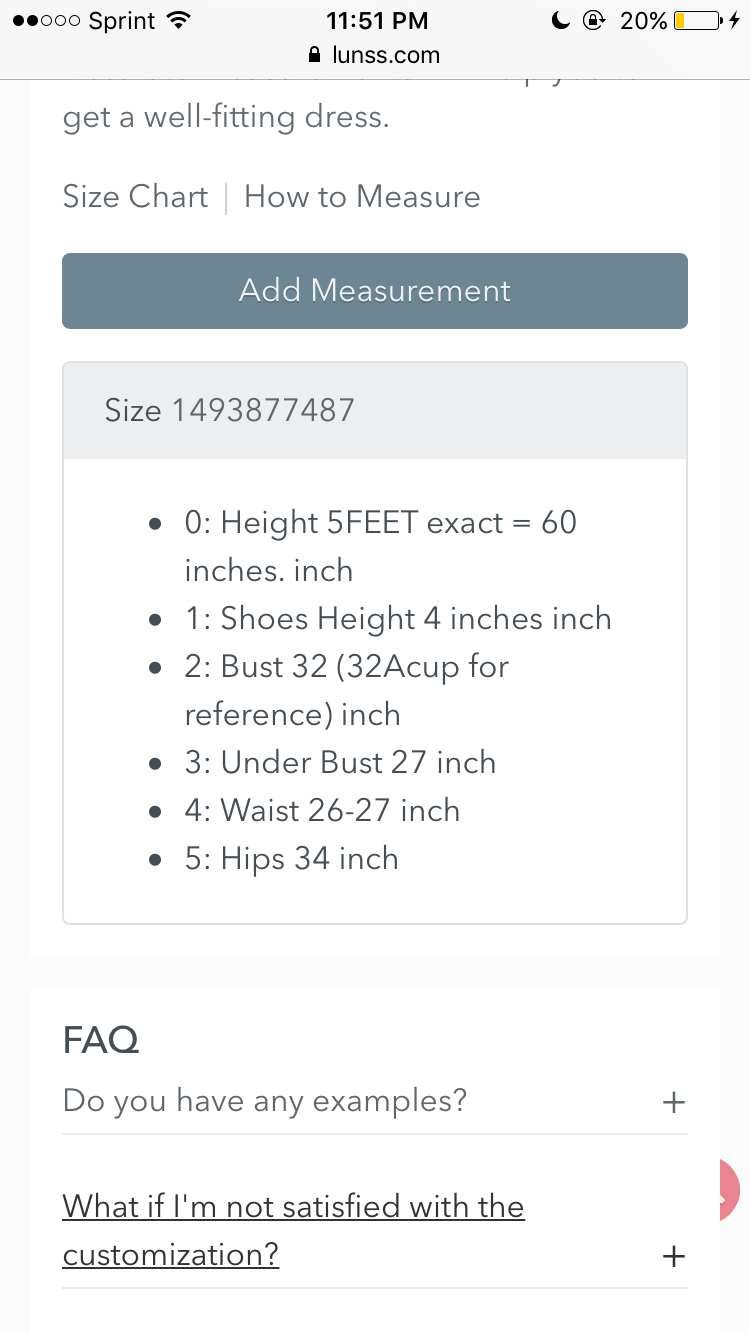Tap the 11:51 PM clock in status bar
The image size is (750, 1334).
[377, 20]
